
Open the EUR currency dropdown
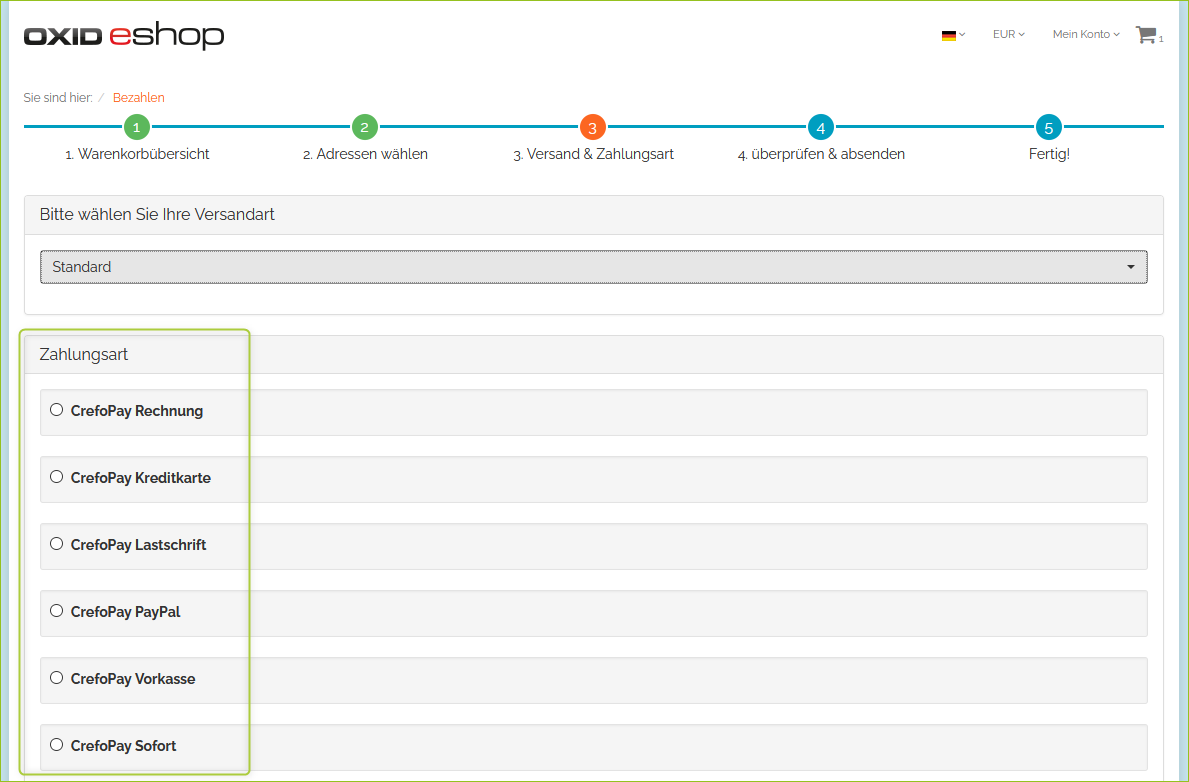click(1009, 34)
